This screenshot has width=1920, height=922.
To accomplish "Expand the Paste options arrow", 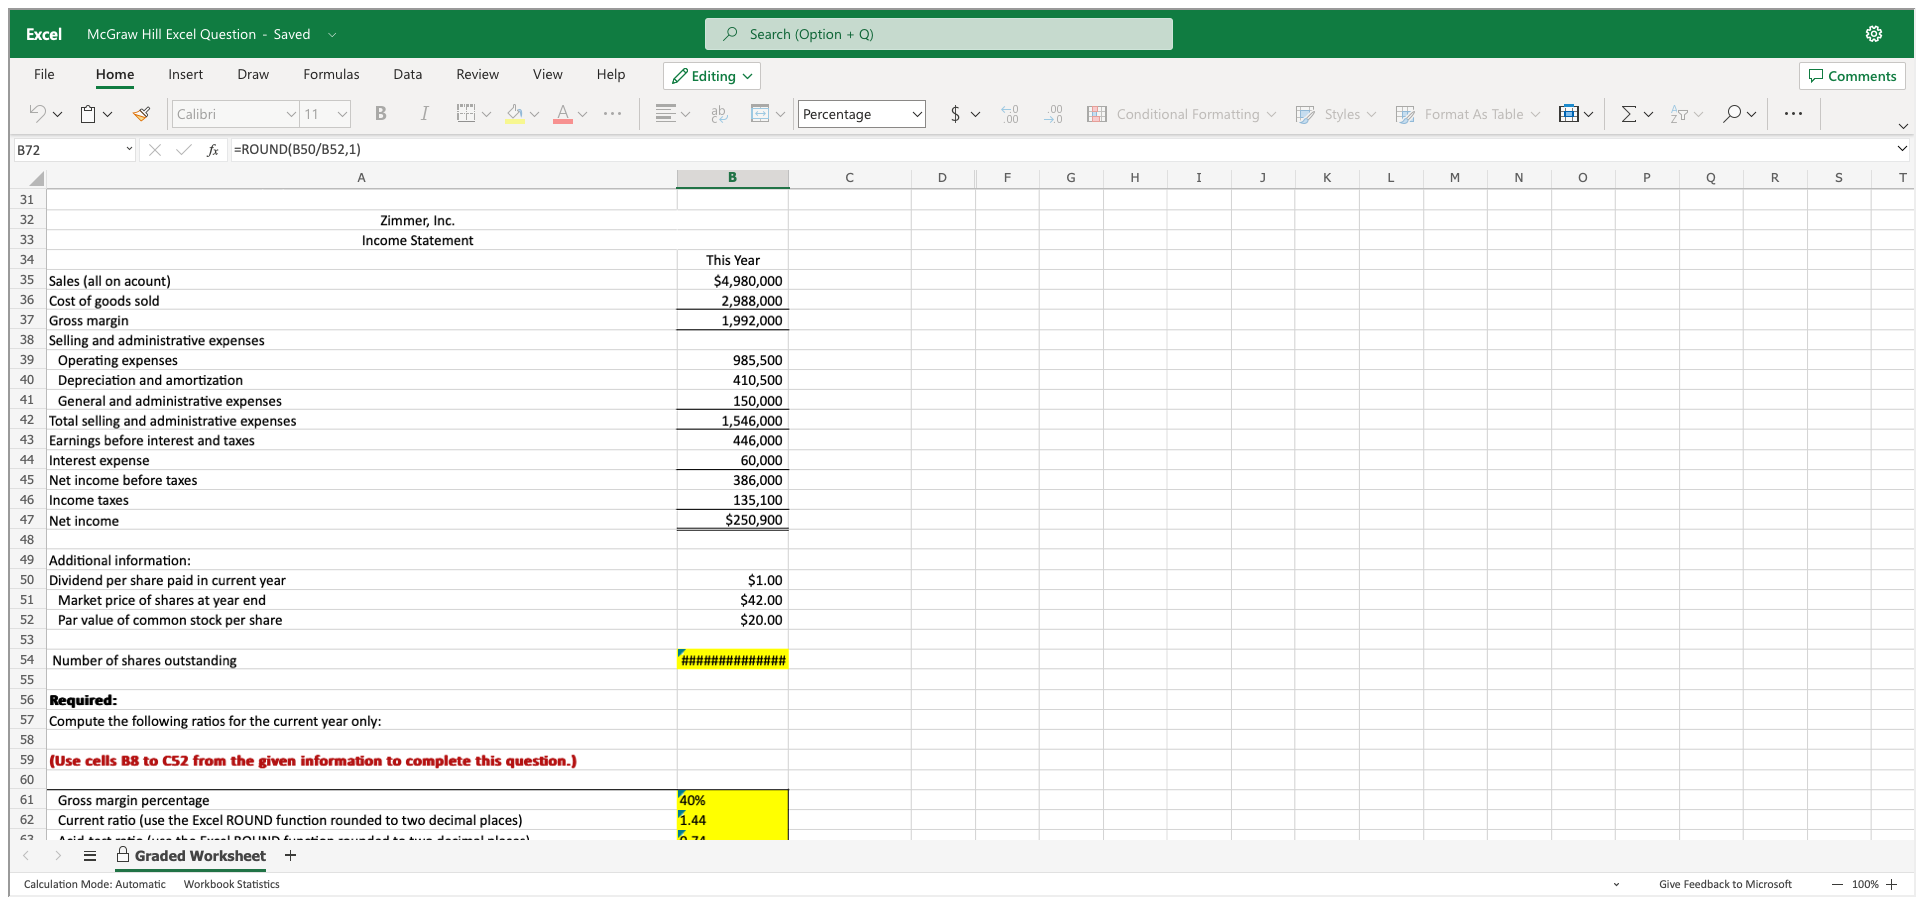I will click(107, 115).
